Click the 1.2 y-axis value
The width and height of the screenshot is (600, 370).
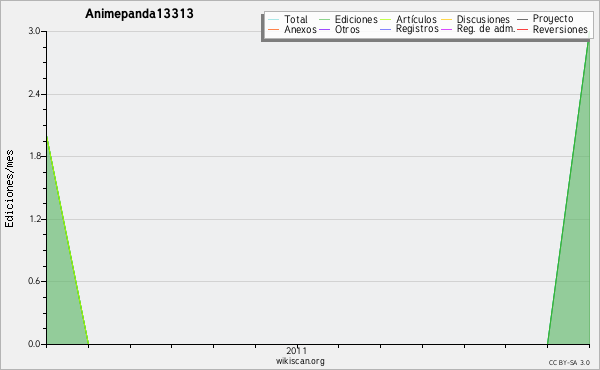click(34, 219)
